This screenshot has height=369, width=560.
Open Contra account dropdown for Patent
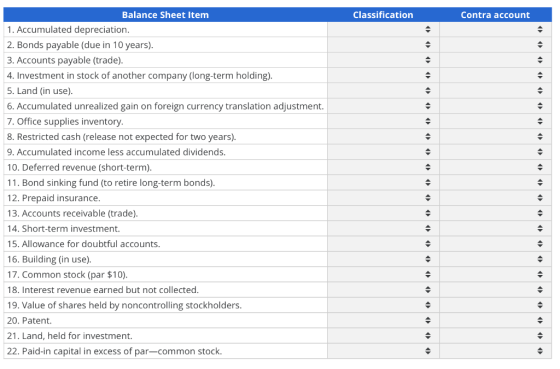(495, 321)
